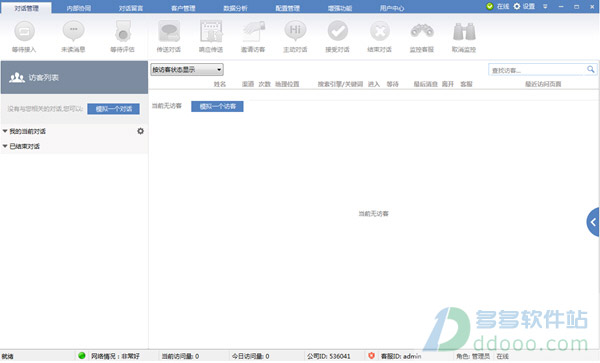Open the 数据分析 tab

(x=235, y=8)
